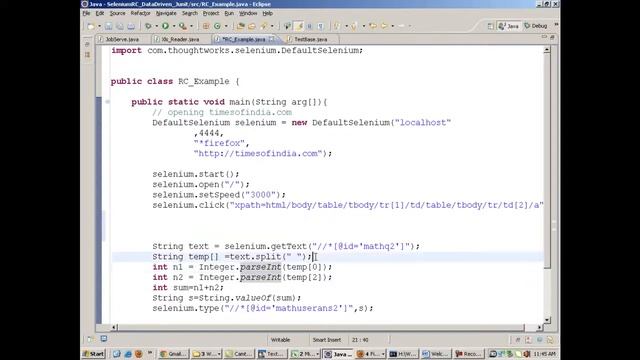The width and height of the screenshot is (640, 360).
Task: Click the horizontal scrollbar right arrow
Action: pyautogui.click(x=540, y=327)
